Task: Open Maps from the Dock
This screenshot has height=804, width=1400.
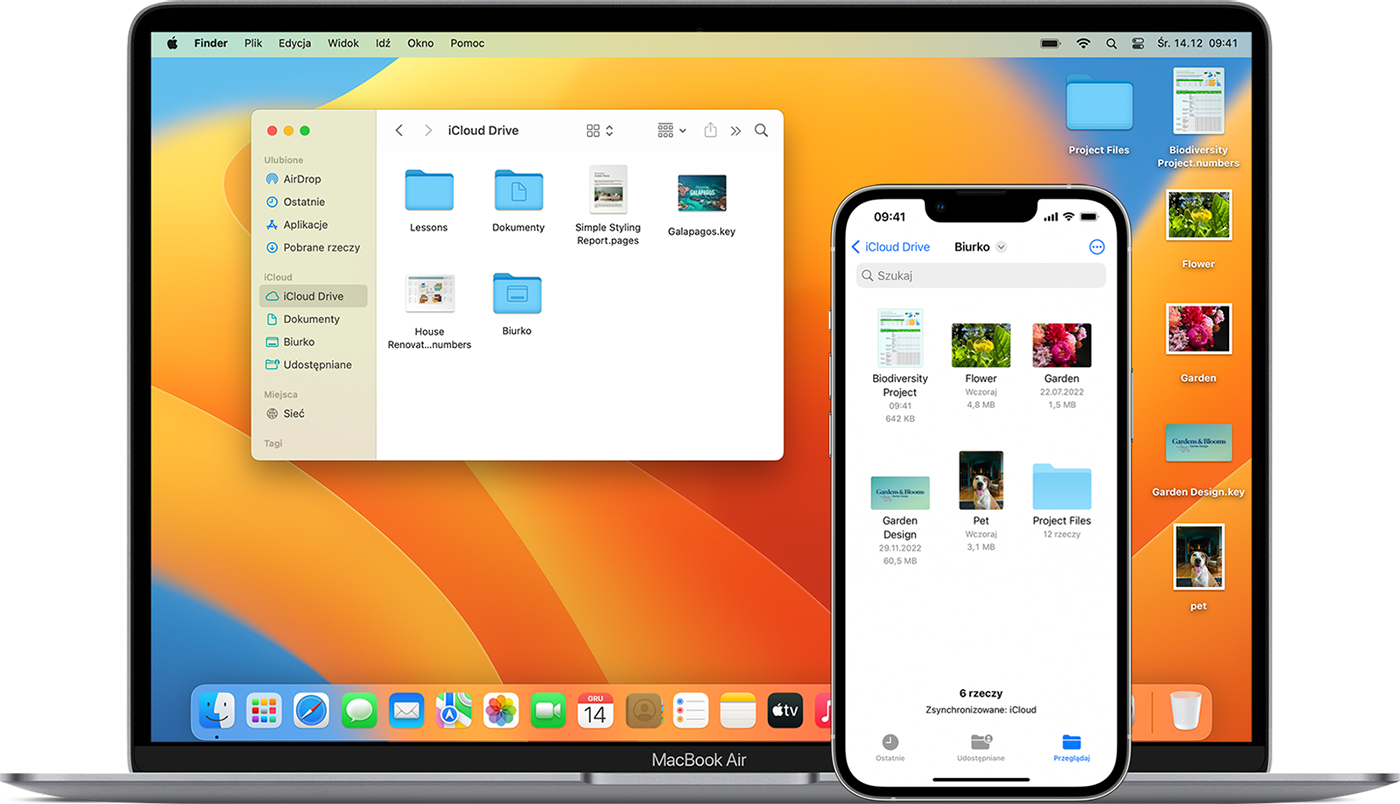Action: 454,711
